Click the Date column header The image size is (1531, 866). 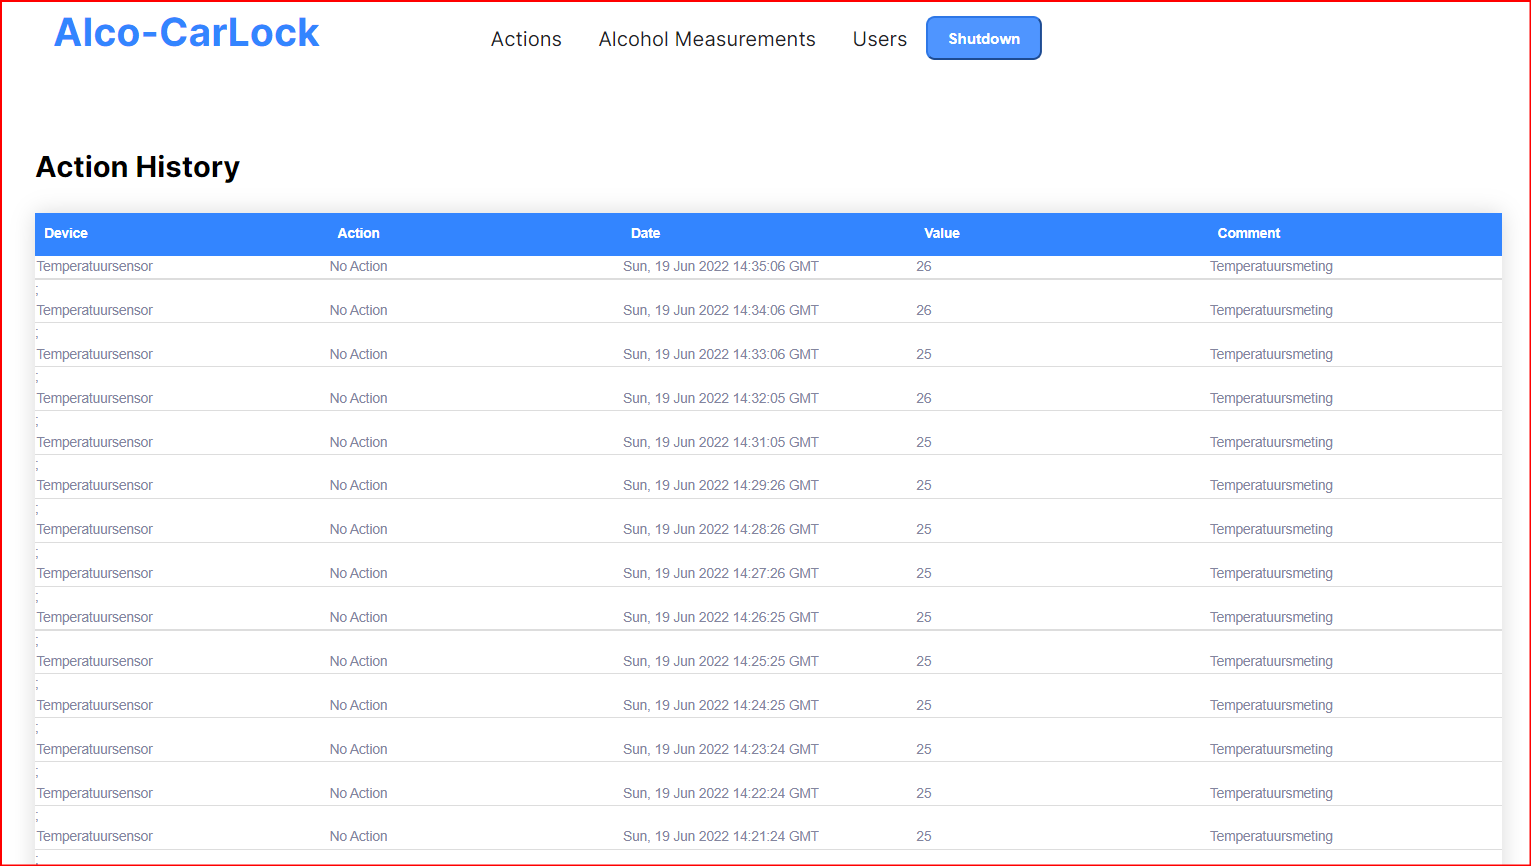tap(645, 233)
